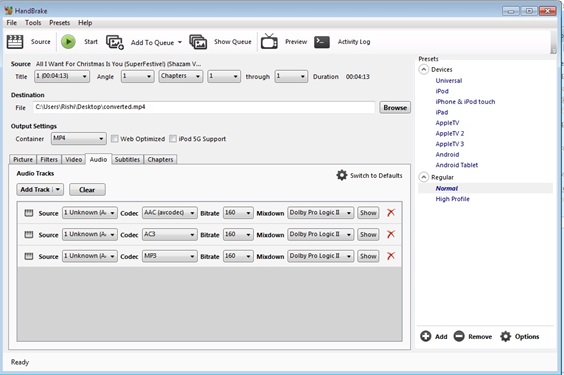Viewport: 564px width, 375px height.
Task: Enable the iPod 5G Support checkbox
Action: coord(173,138)
